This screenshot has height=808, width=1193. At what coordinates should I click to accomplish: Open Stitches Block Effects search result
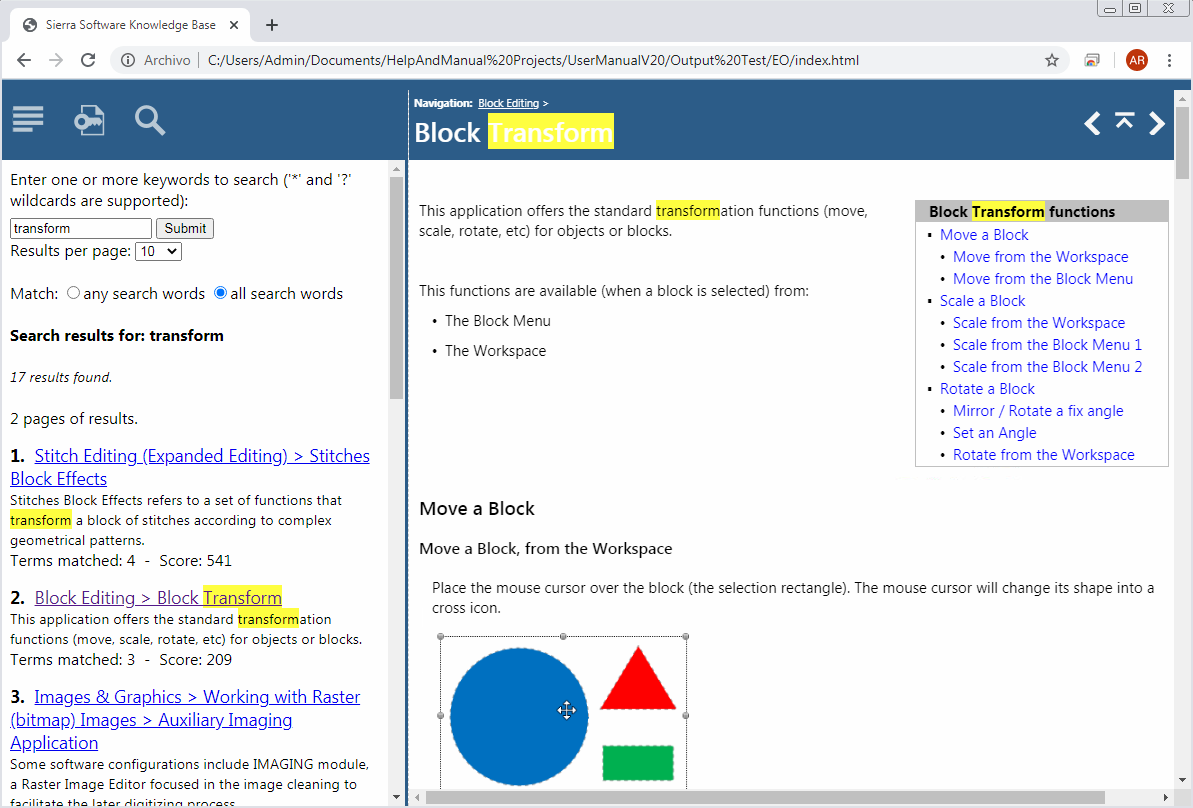click(x=190, y=467)
